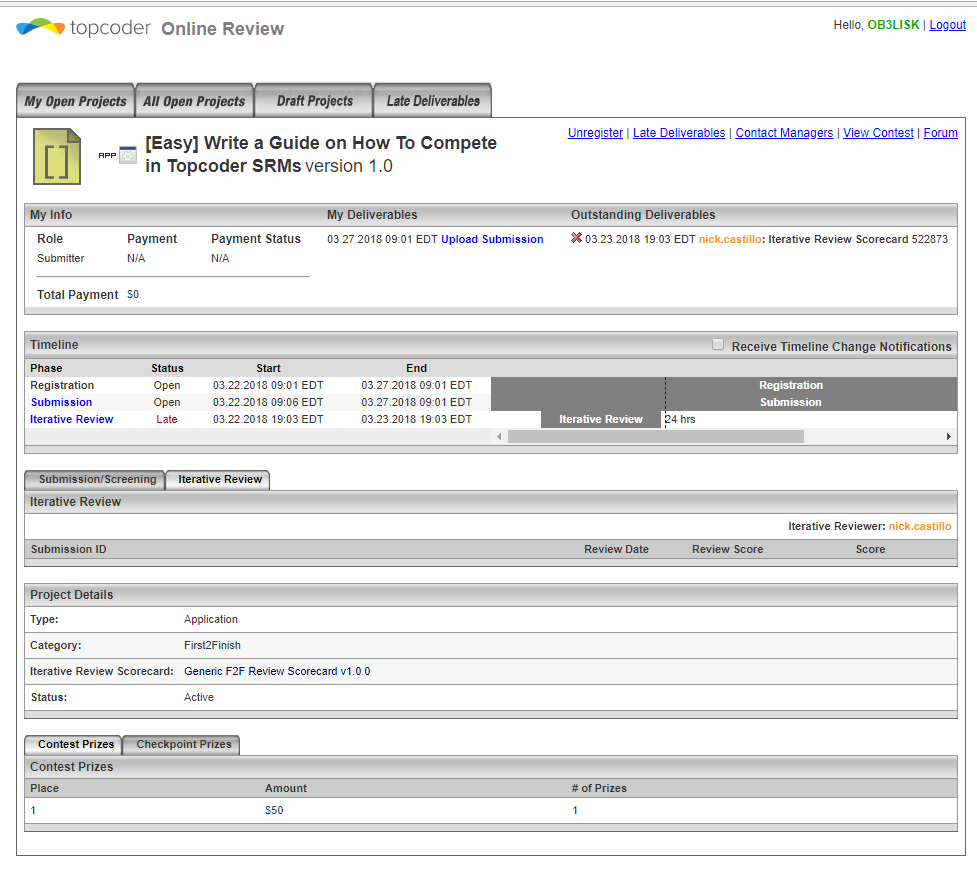This screenshot has width=977, height=869.
Task: Switch to the Checkpoint Prizes tab
Action: pyautogui.click(x=183, y=744)
